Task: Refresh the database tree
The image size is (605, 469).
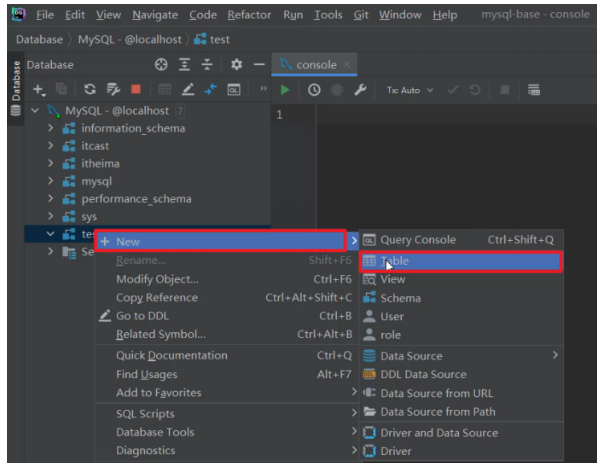Action: [x=90, y=89]
